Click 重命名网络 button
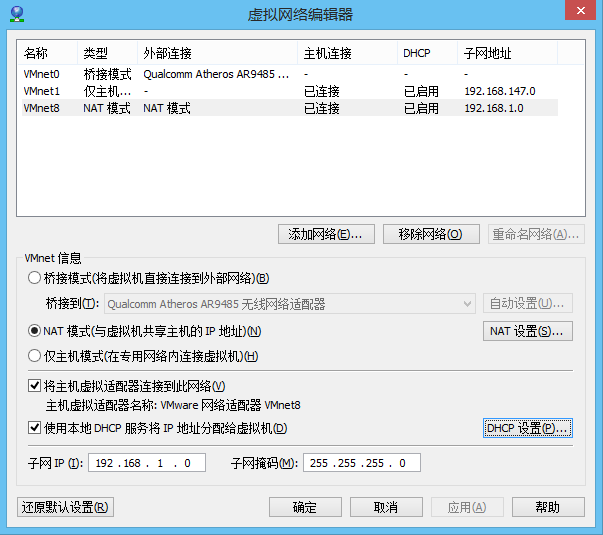The width and height of the screenshot is (603, 535). [x=536, y=234]
